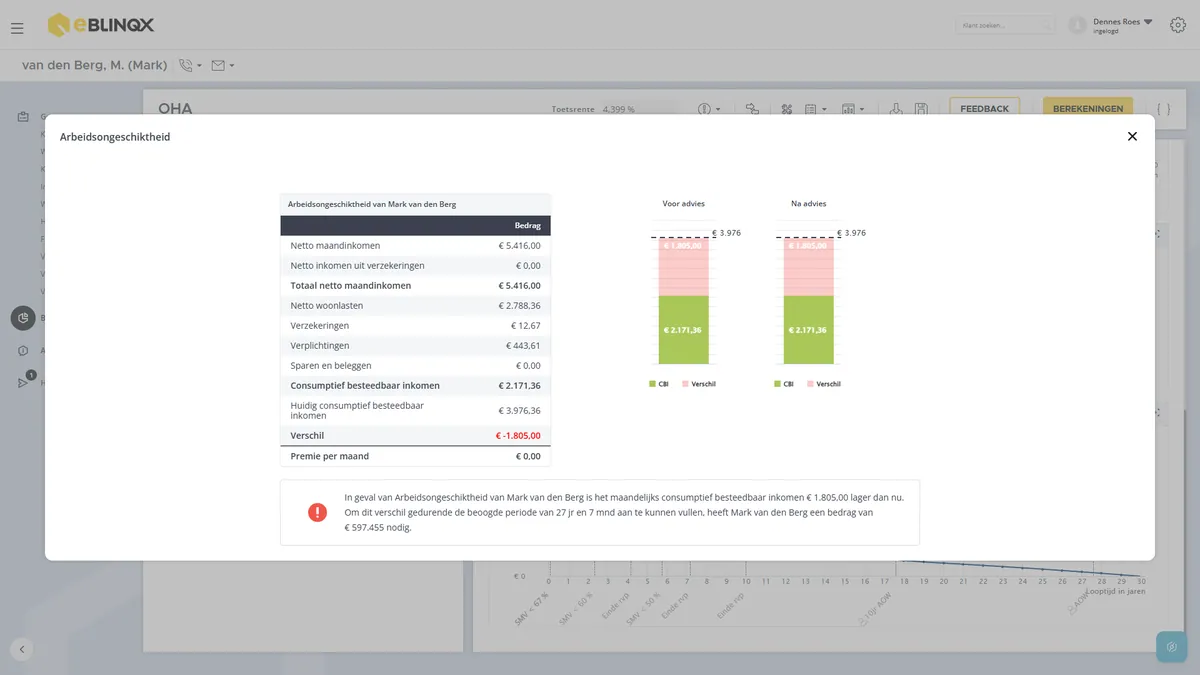Open the chart view dropdown
Viewport: 1200px width, 675px height.
pos(852,109)
